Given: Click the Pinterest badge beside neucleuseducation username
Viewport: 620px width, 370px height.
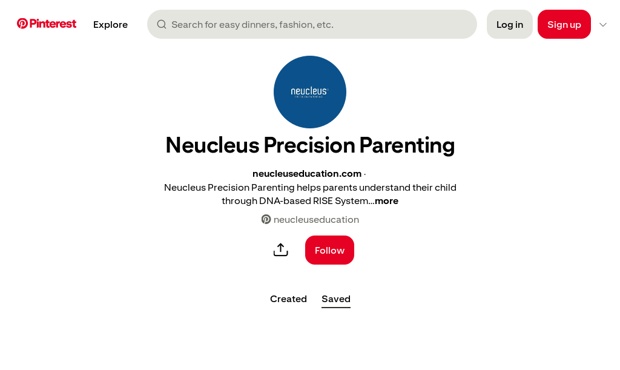Looking at the screenshot, I should click(x=266, y=219).
